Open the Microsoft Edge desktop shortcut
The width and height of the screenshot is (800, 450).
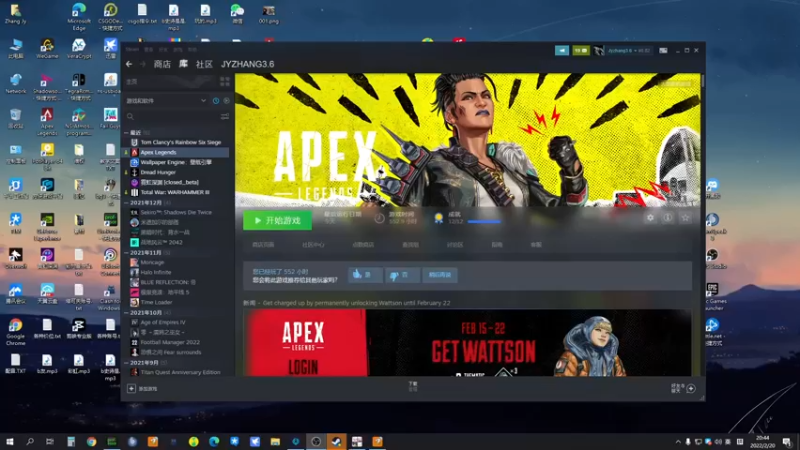(79, 16)
